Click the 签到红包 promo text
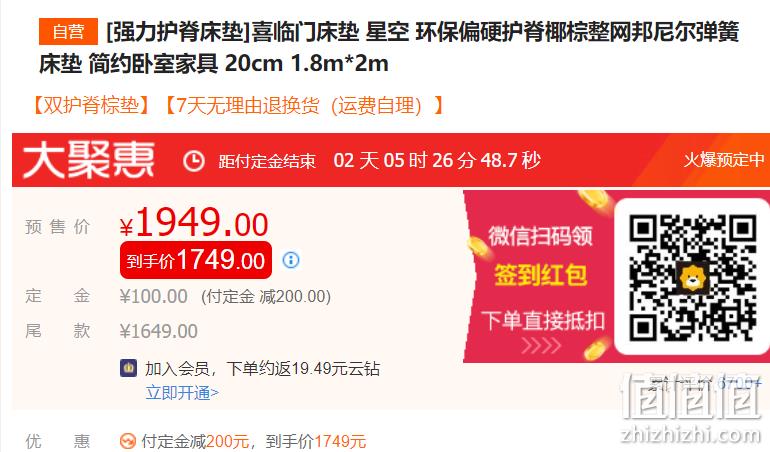Viewport: 770px width, 452px height. tap(541, 274)
